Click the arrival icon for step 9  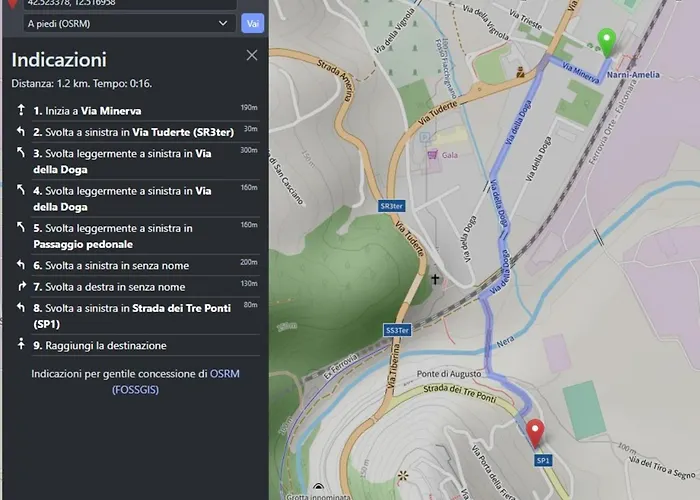(21, 345)
